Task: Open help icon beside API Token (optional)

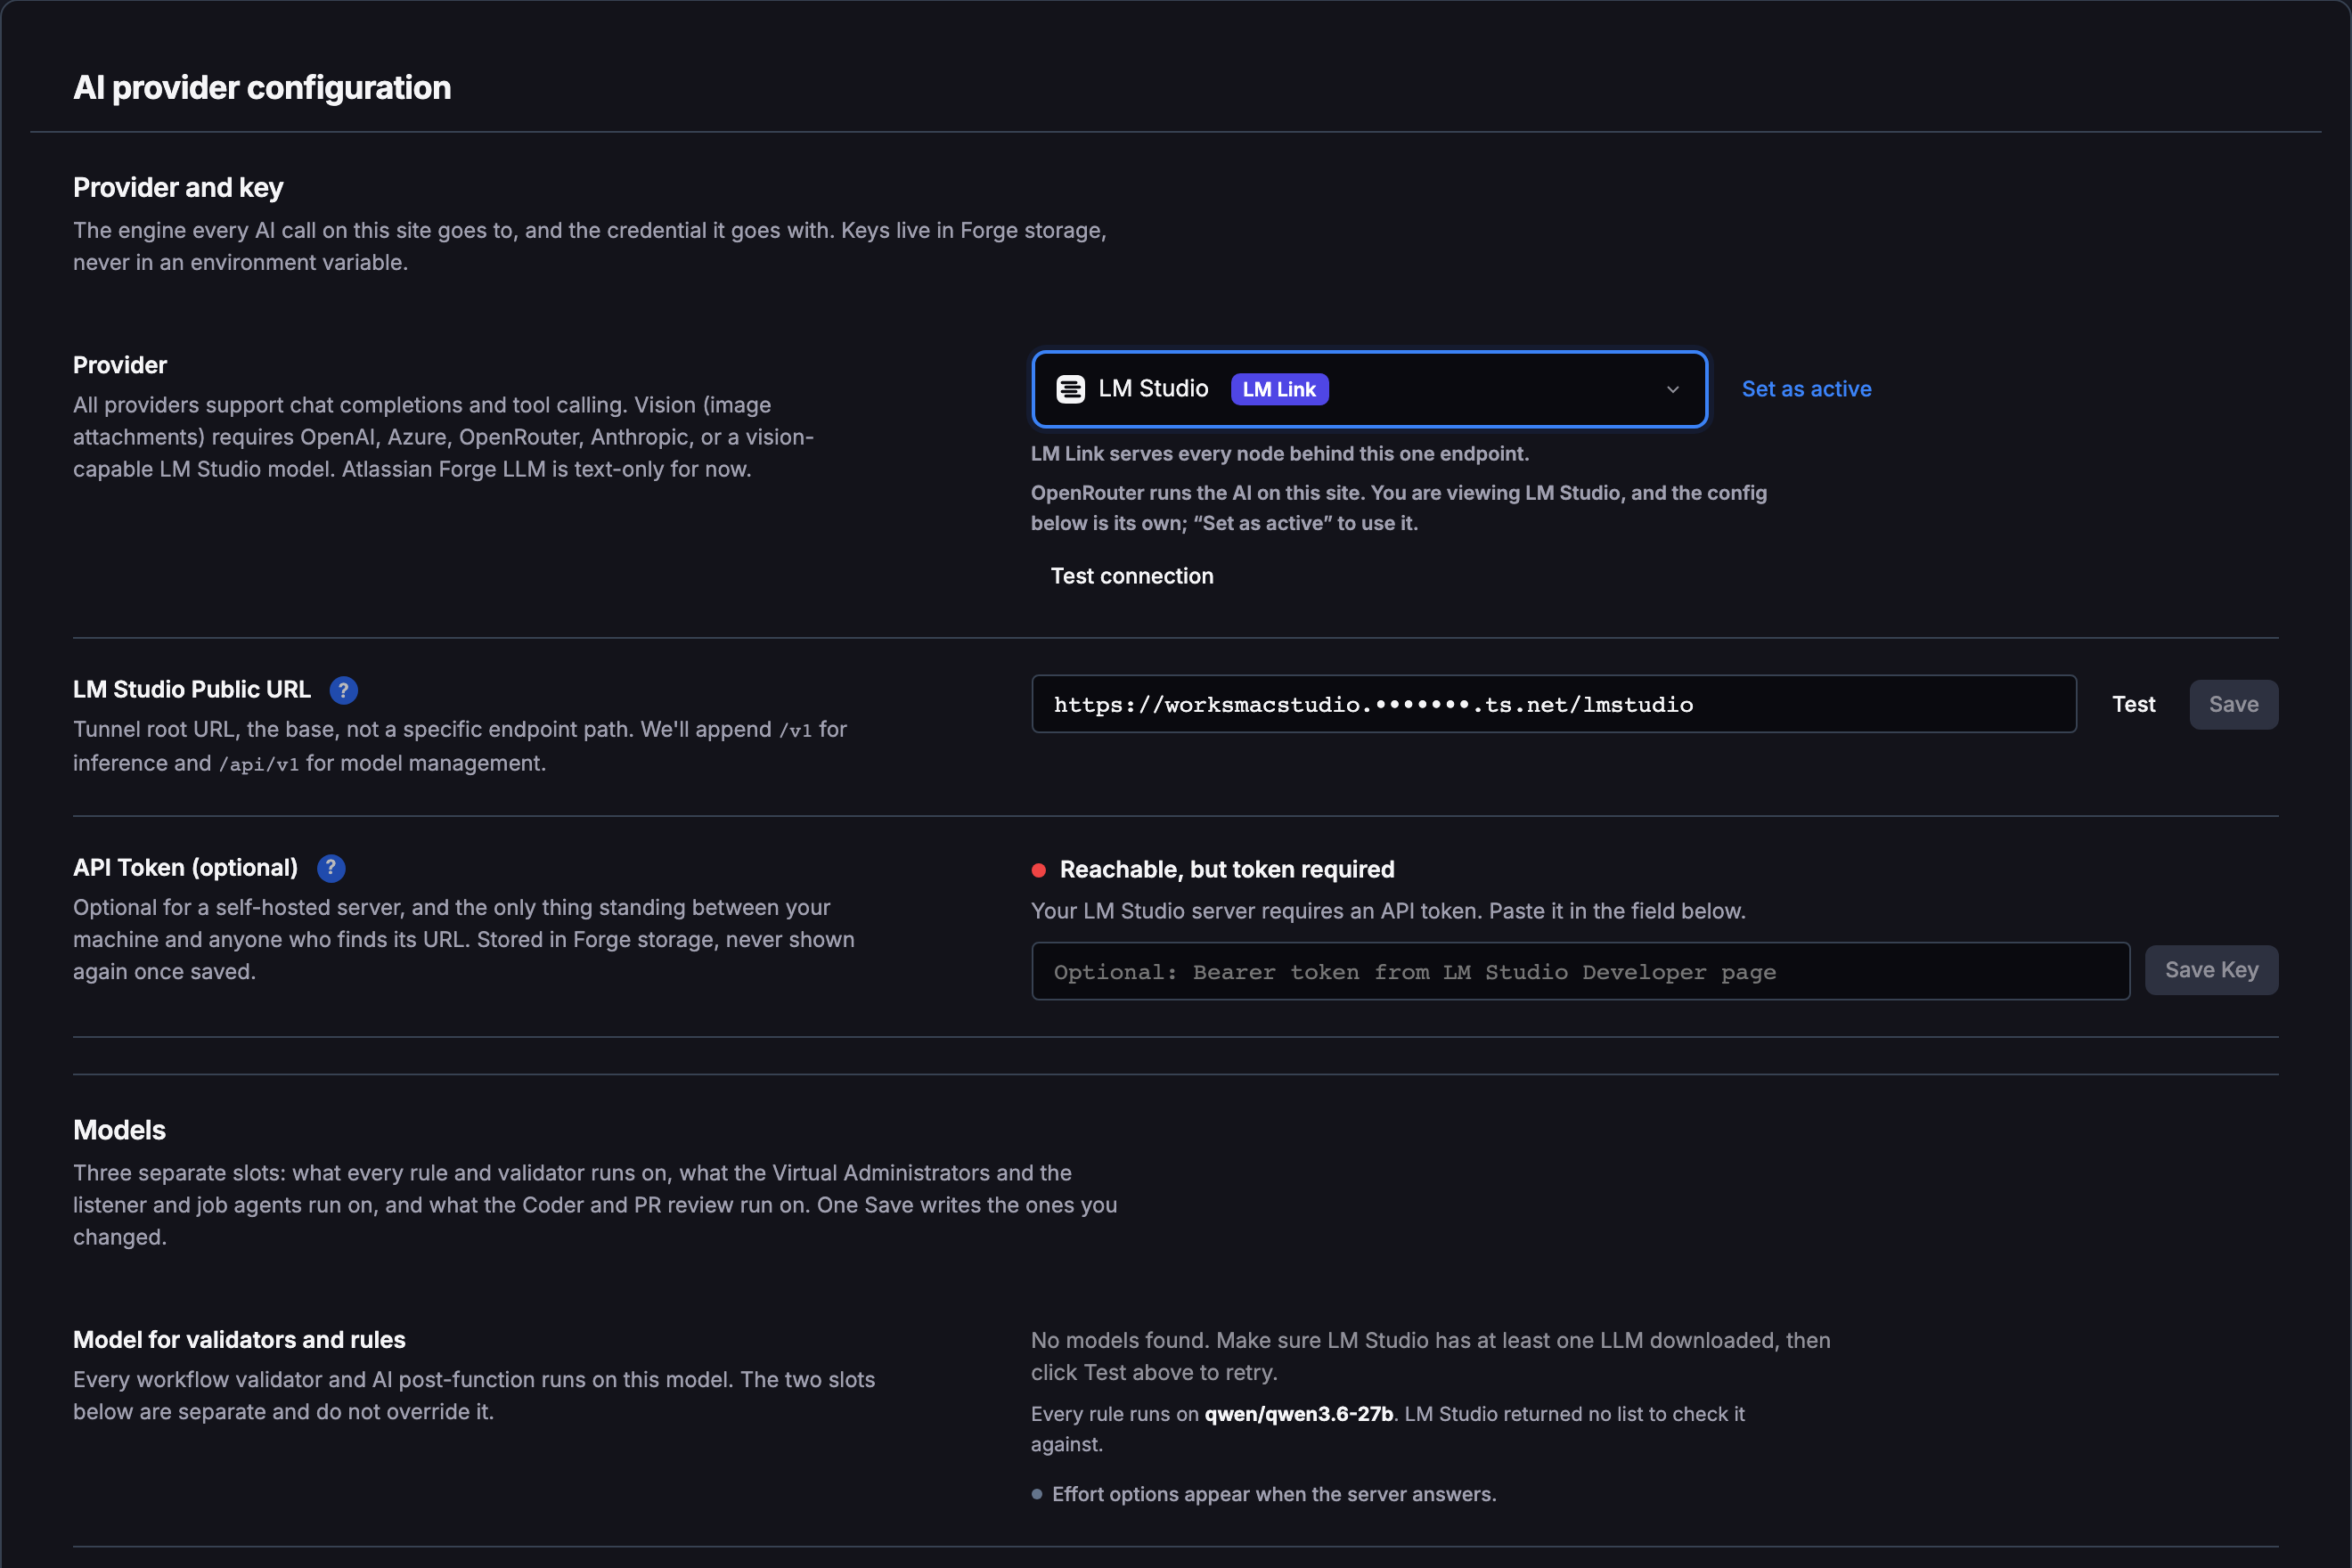Action: point(331,868)
